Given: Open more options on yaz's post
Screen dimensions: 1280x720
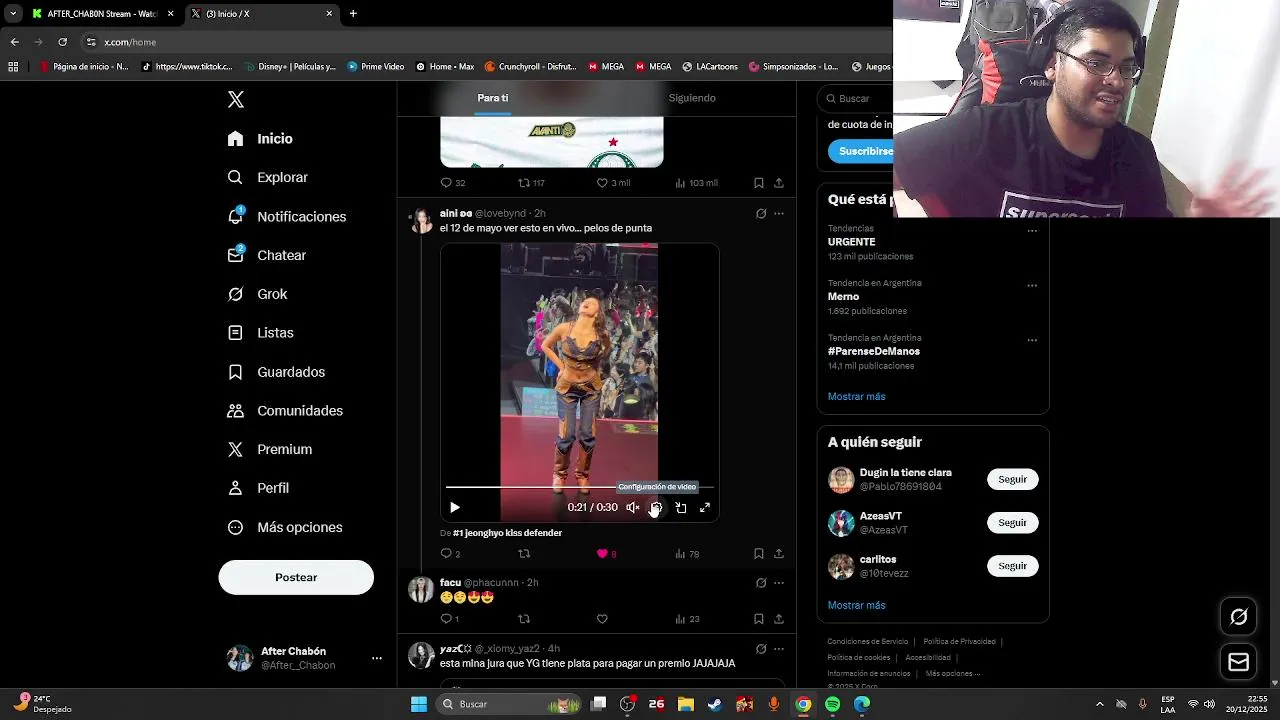Looking at the screenshot, I should [x=779, y=649].
